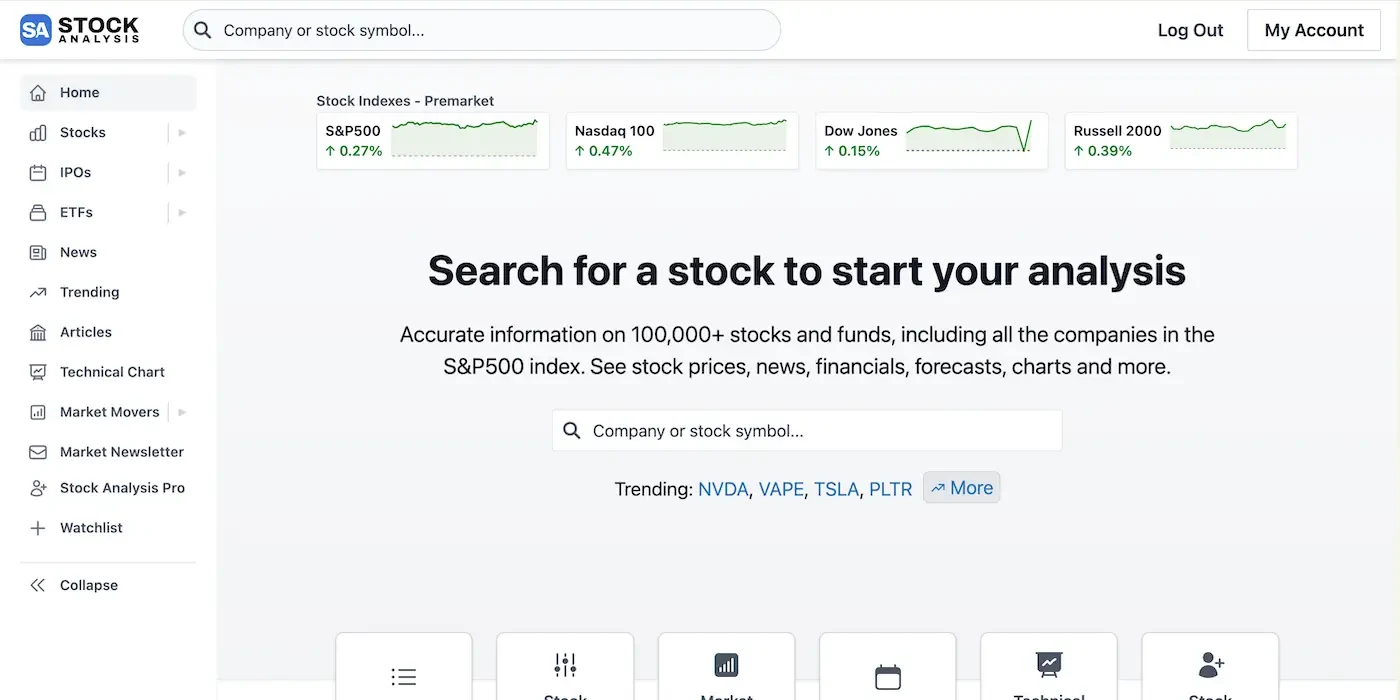Open Articles in the sidebar
The height and width of the screenshot is (700, 1400).
(108, 333)
